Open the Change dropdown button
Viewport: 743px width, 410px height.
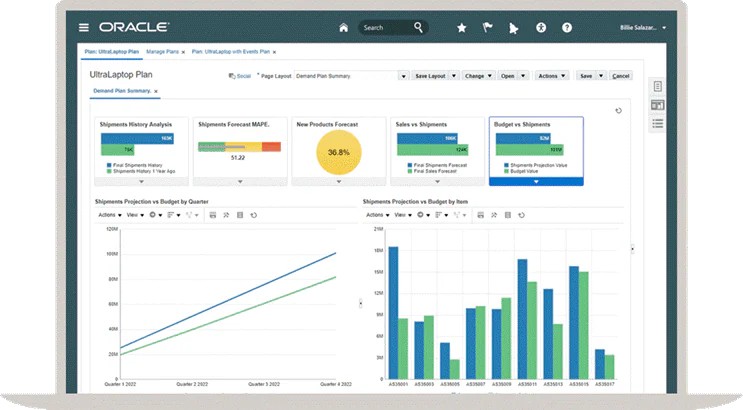478,76
